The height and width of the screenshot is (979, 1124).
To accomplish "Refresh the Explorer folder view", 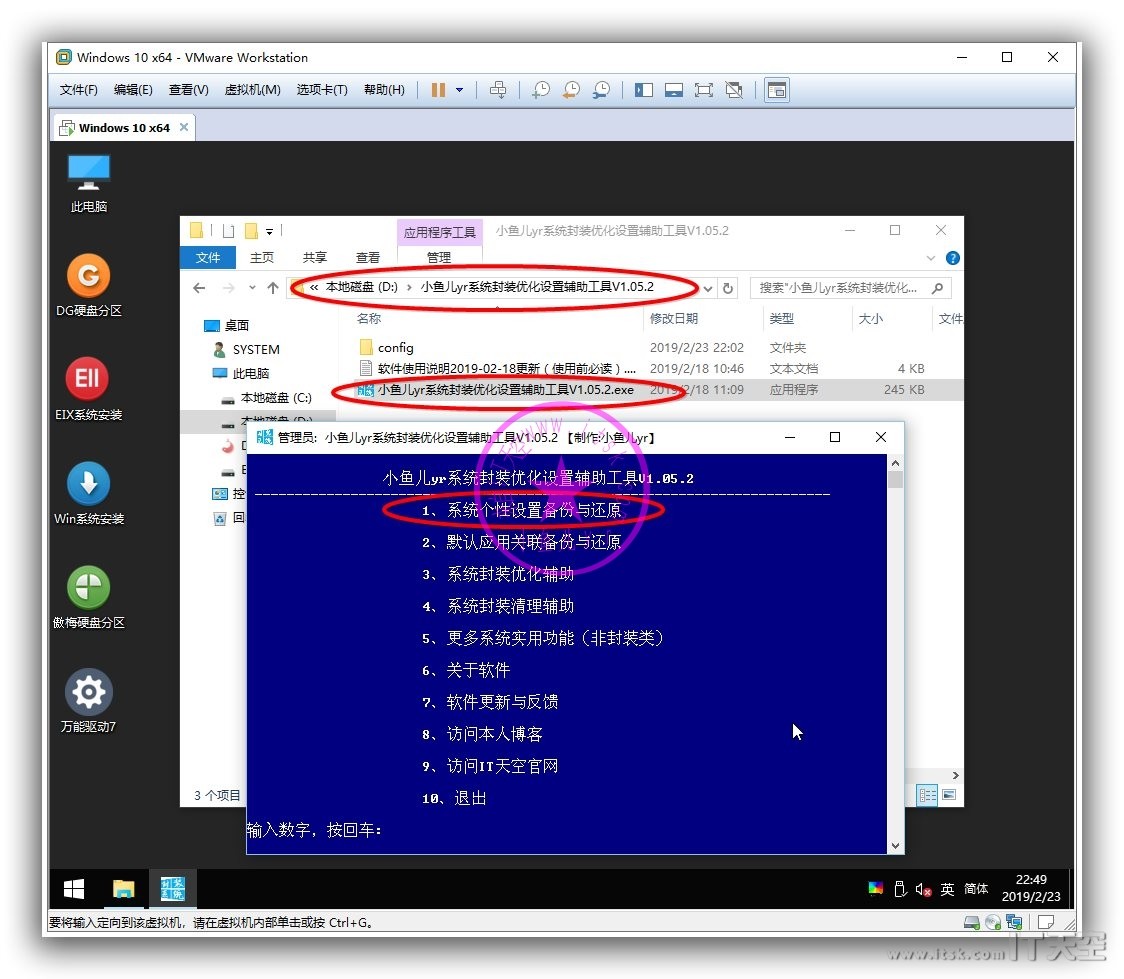I will (728, 288).
